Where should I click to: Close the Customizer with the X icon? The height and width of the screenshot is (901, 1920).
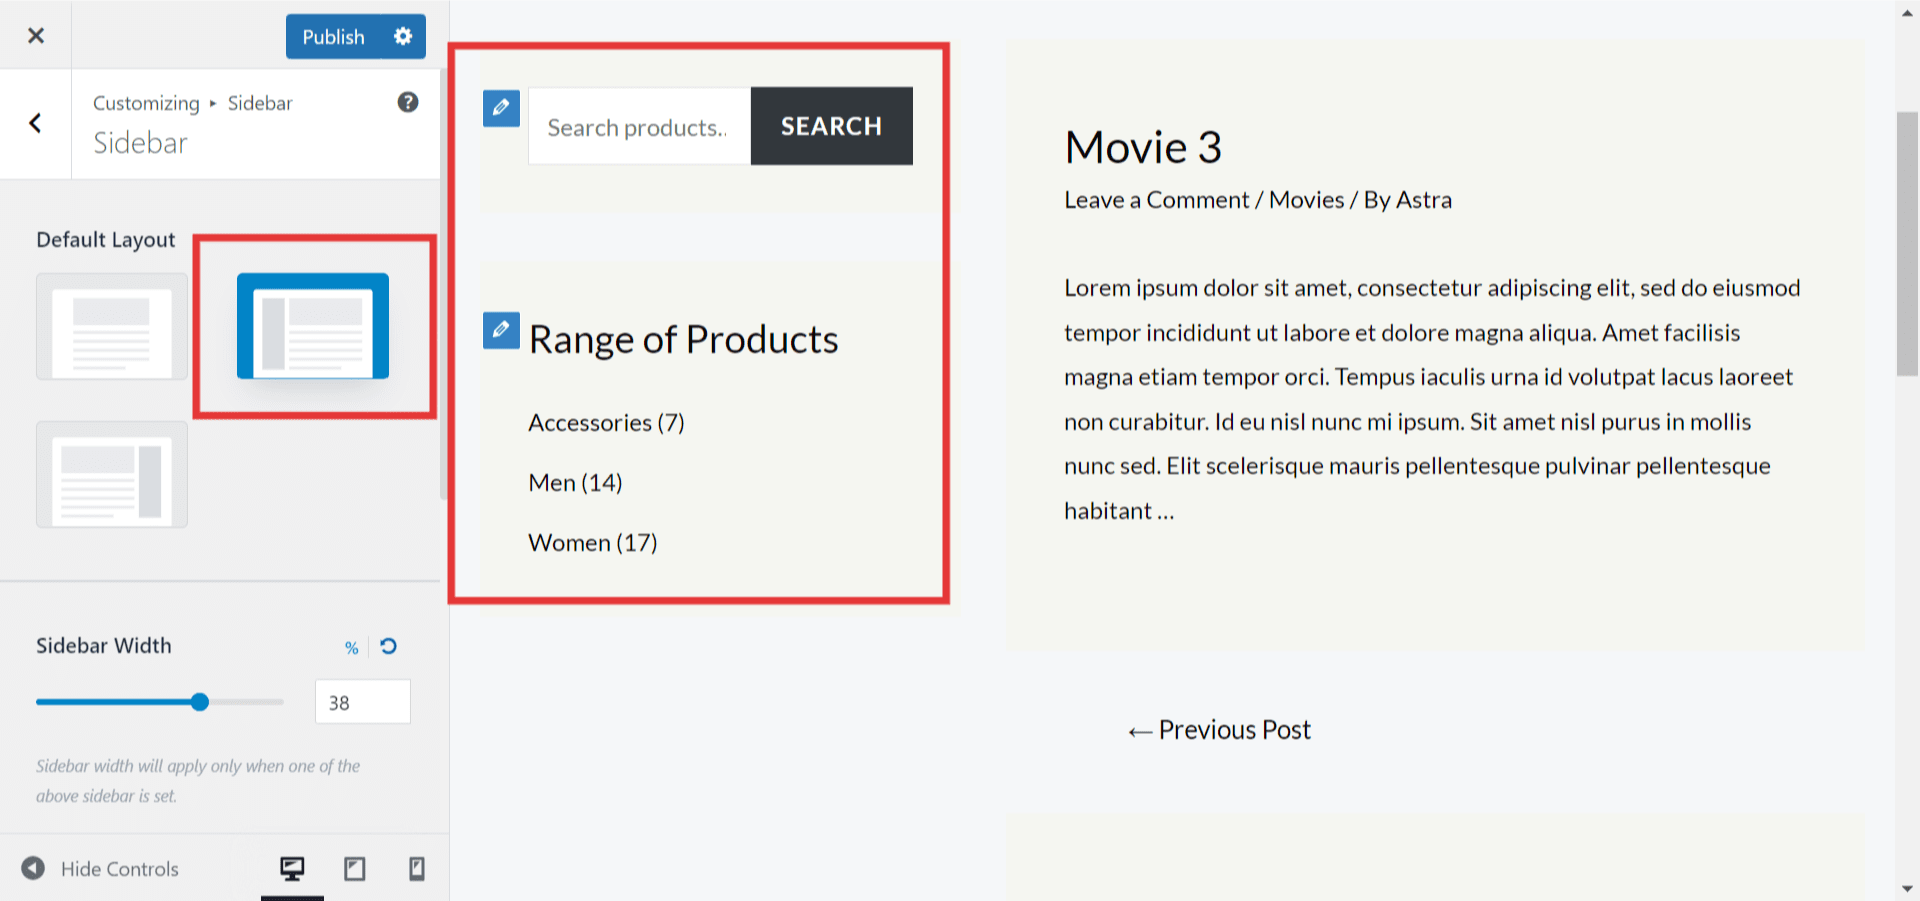36,36
